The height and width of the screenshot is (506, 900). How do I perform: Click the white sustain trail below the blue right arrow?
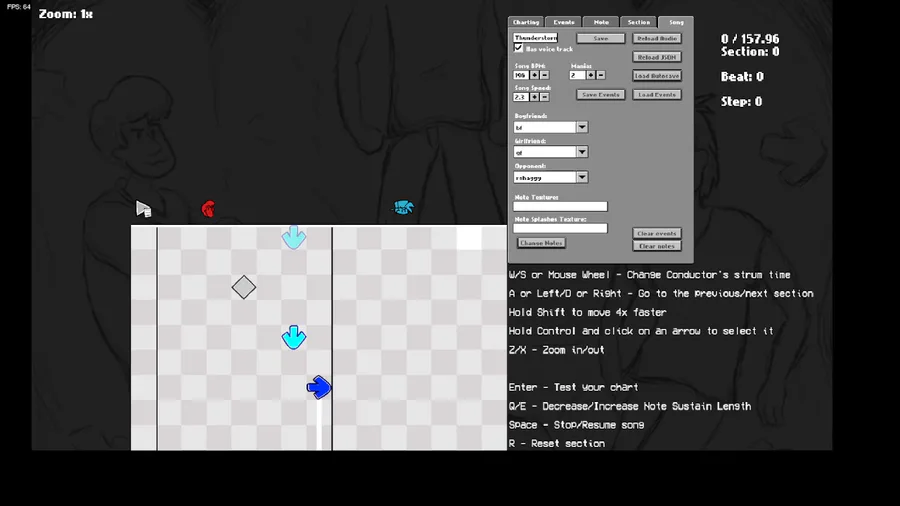point(319,425)
